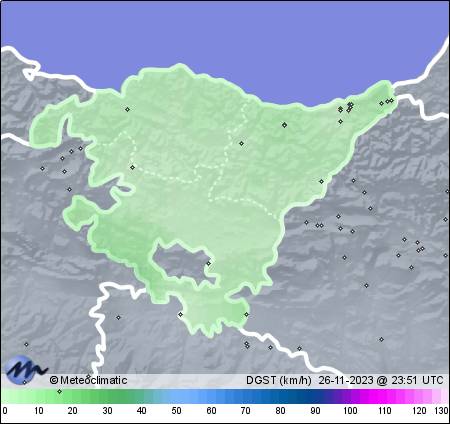Click the 130 value on the scale
The width and height of the screenshot is (450, 424).
pos(441,410)
